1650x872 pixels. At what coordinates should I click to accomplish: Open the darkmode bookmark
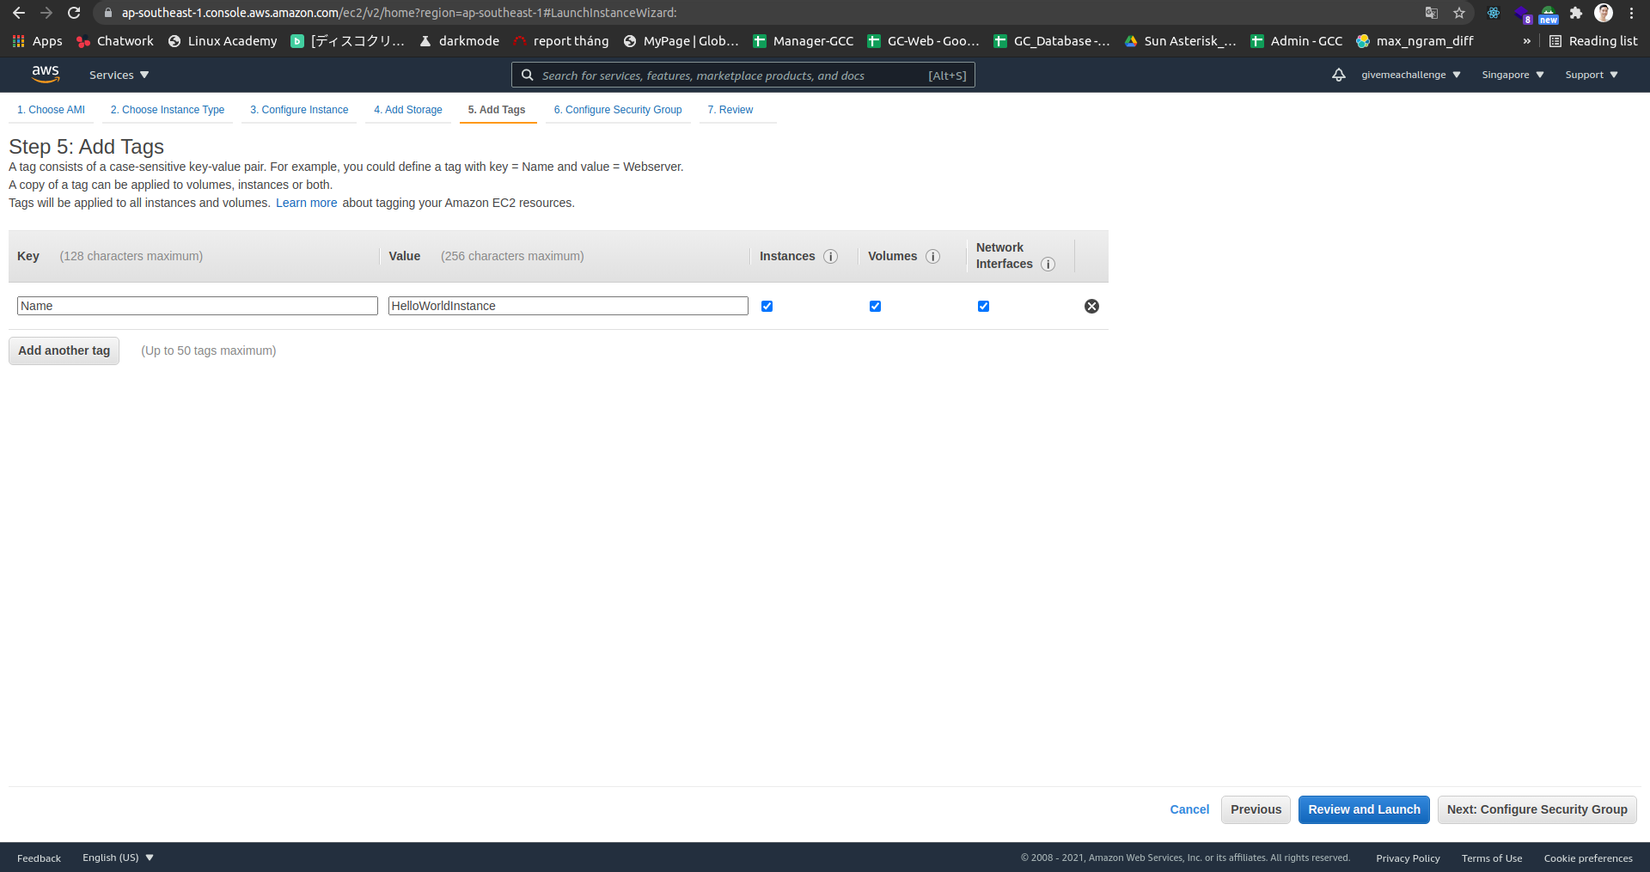click(459, 41)
